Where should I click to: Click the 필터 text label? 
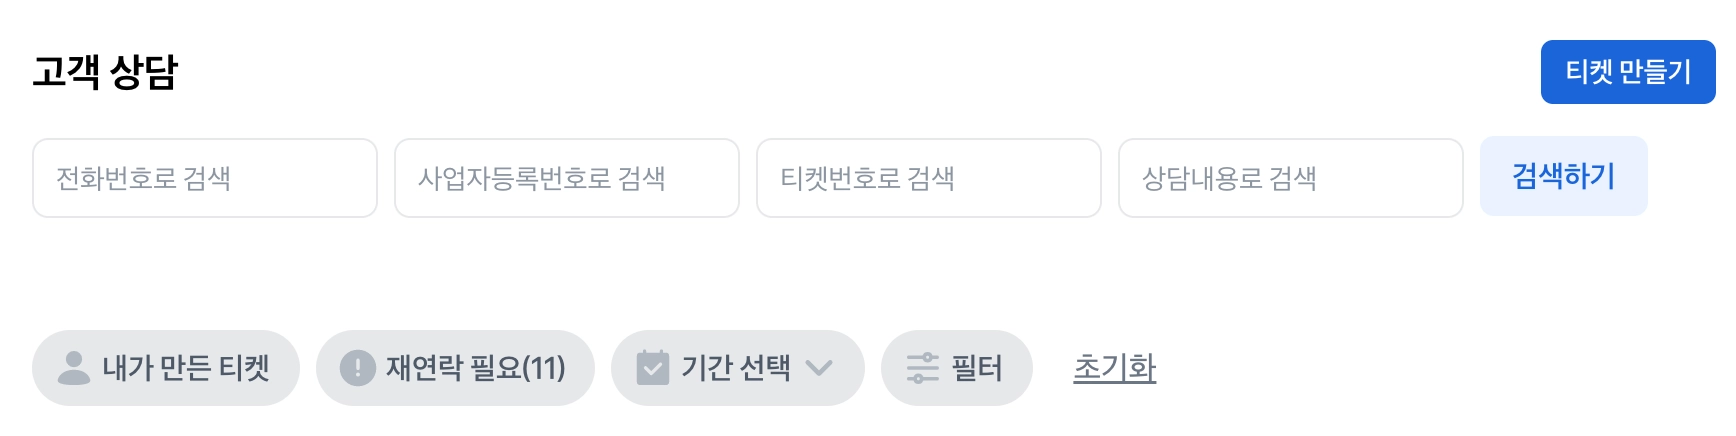point(977,368)
